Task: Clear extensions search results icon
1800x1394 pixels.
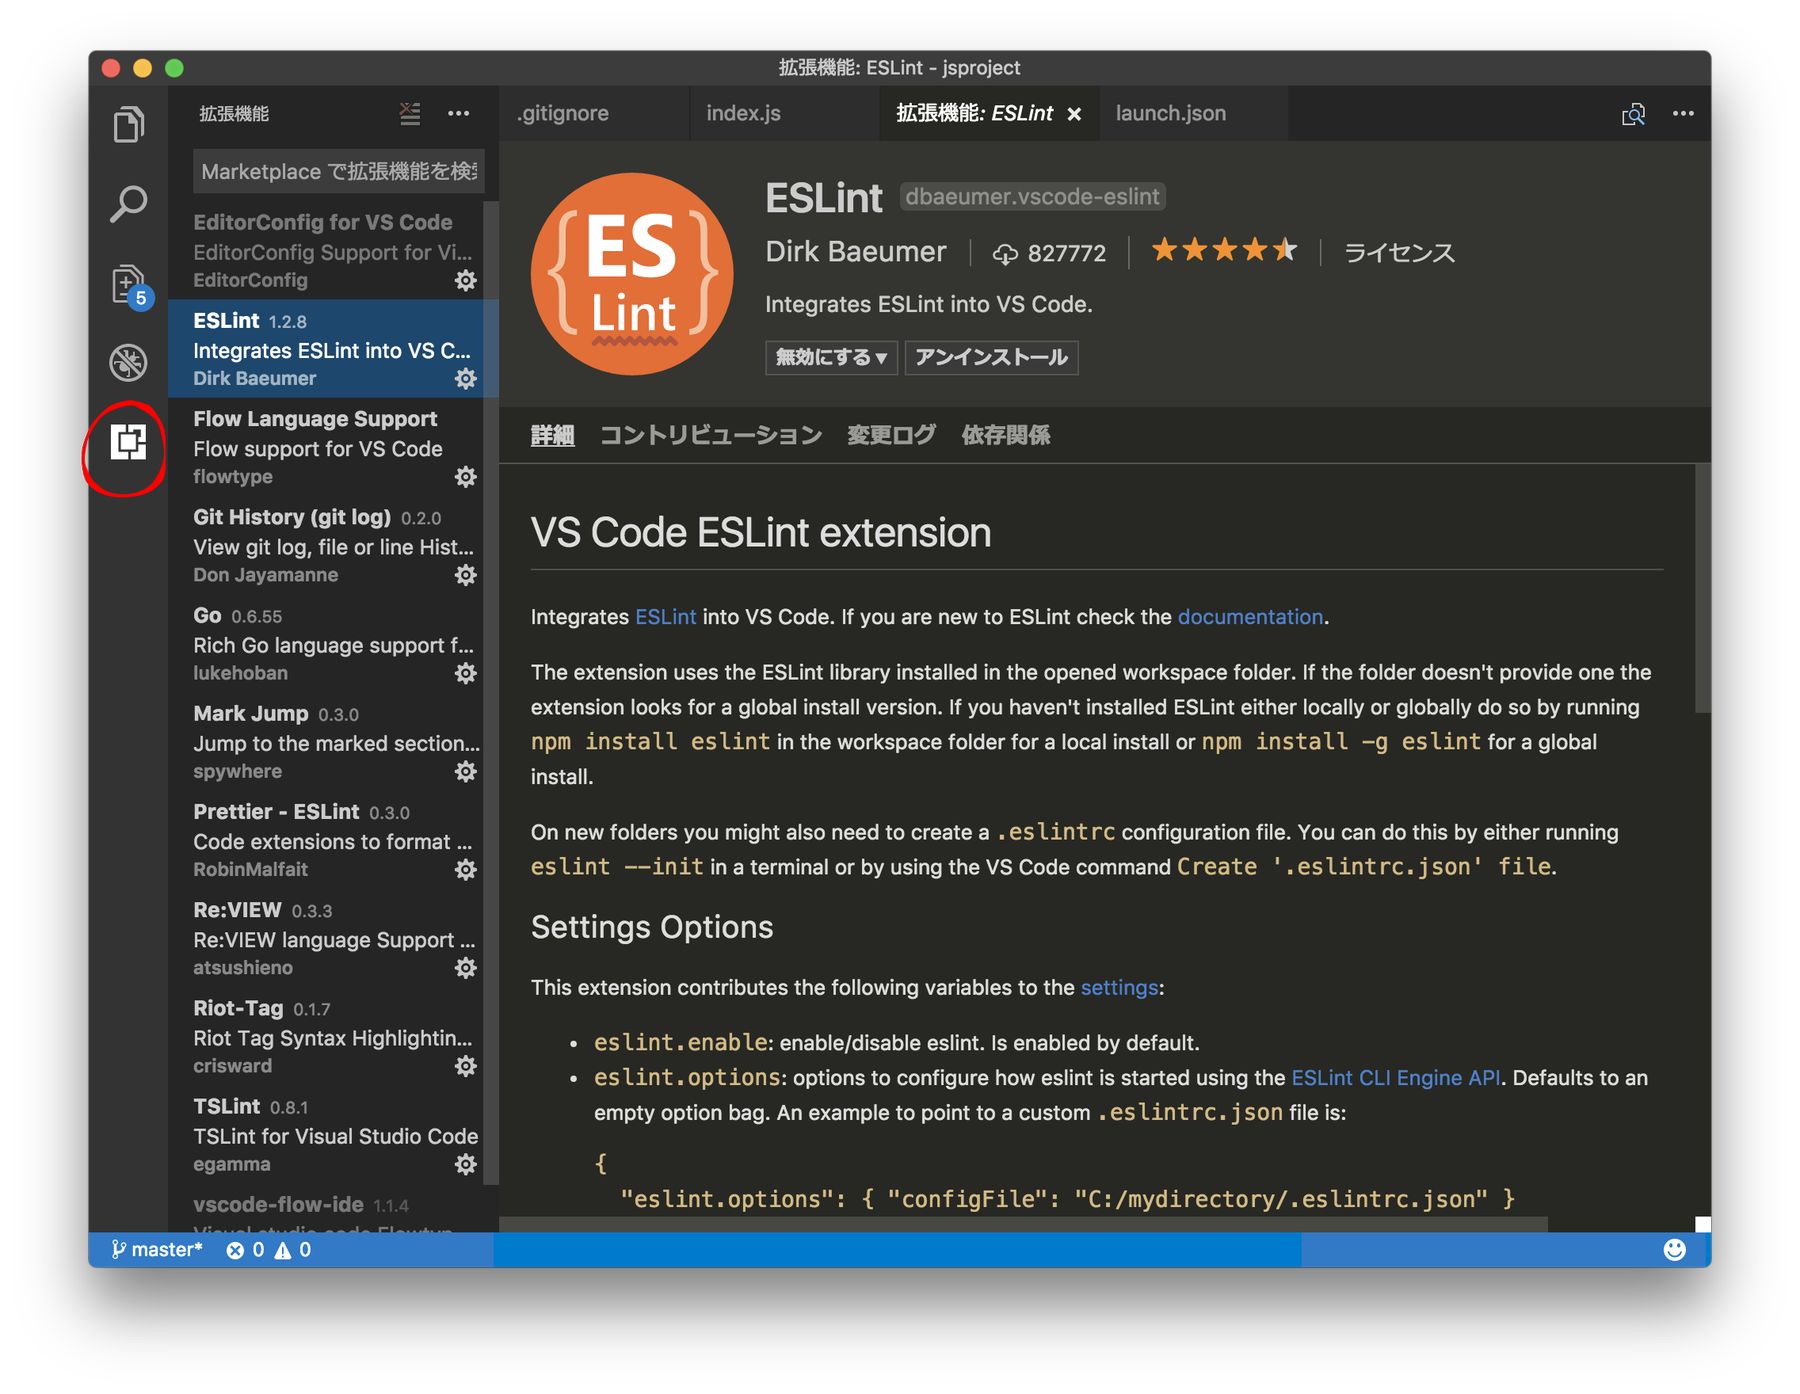Action: (410, 114)
